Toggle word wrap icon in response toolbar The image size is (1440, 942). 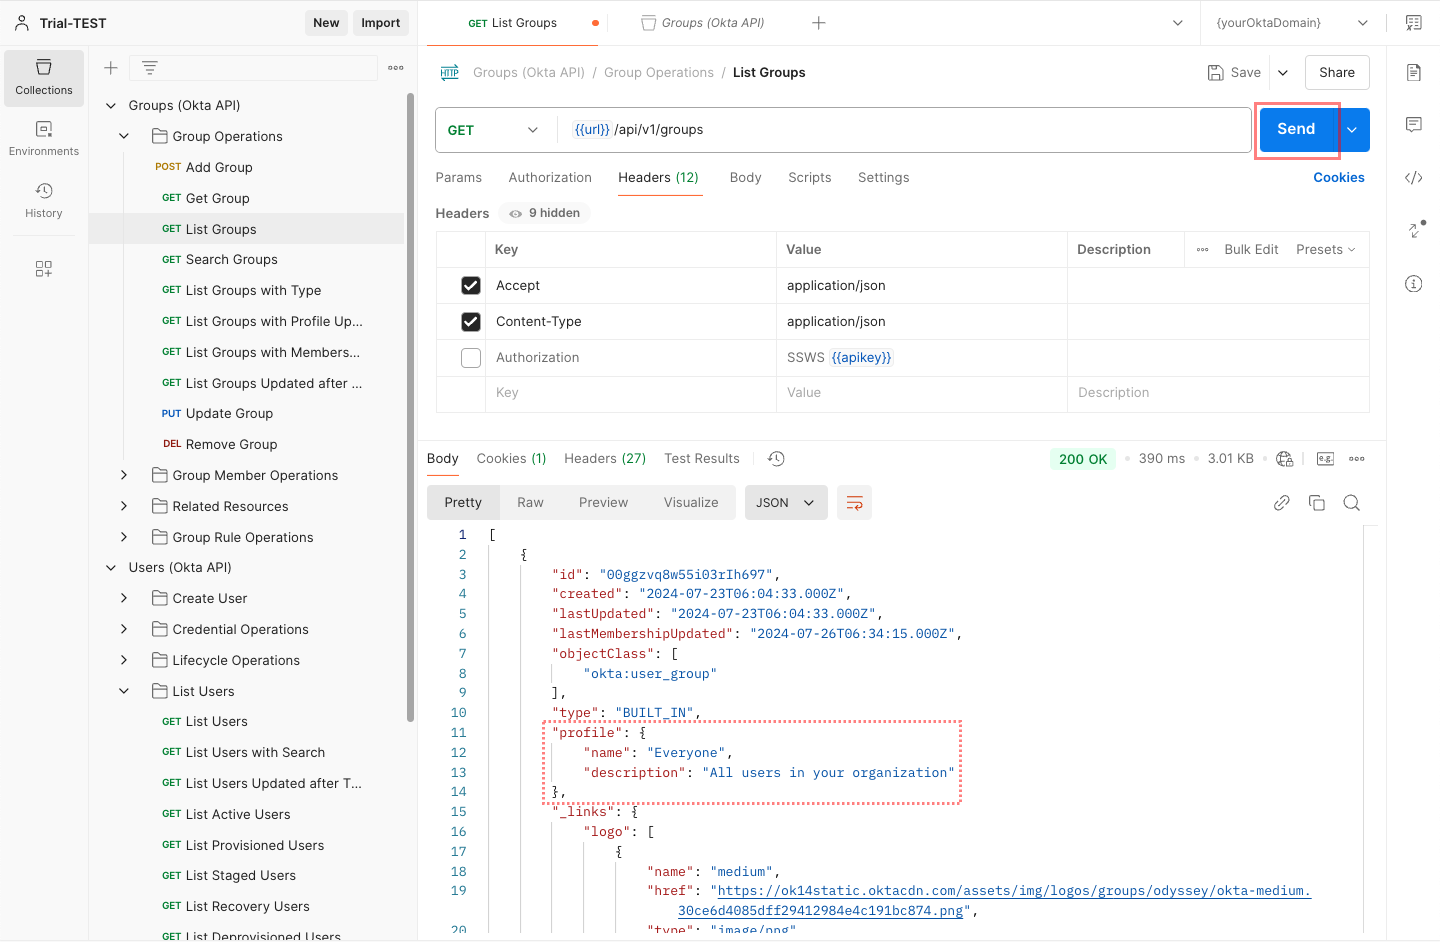tap(854, 503)
